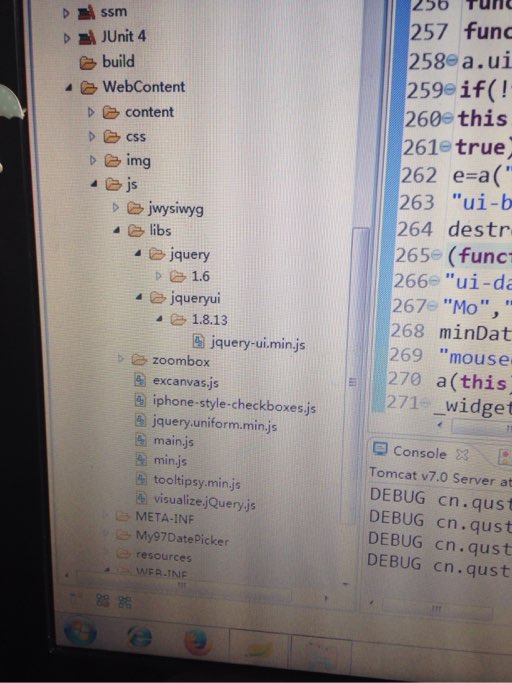Switch to the Console tab
The width and height of the screenshot is (512, 683).
[x=420, y=453]
